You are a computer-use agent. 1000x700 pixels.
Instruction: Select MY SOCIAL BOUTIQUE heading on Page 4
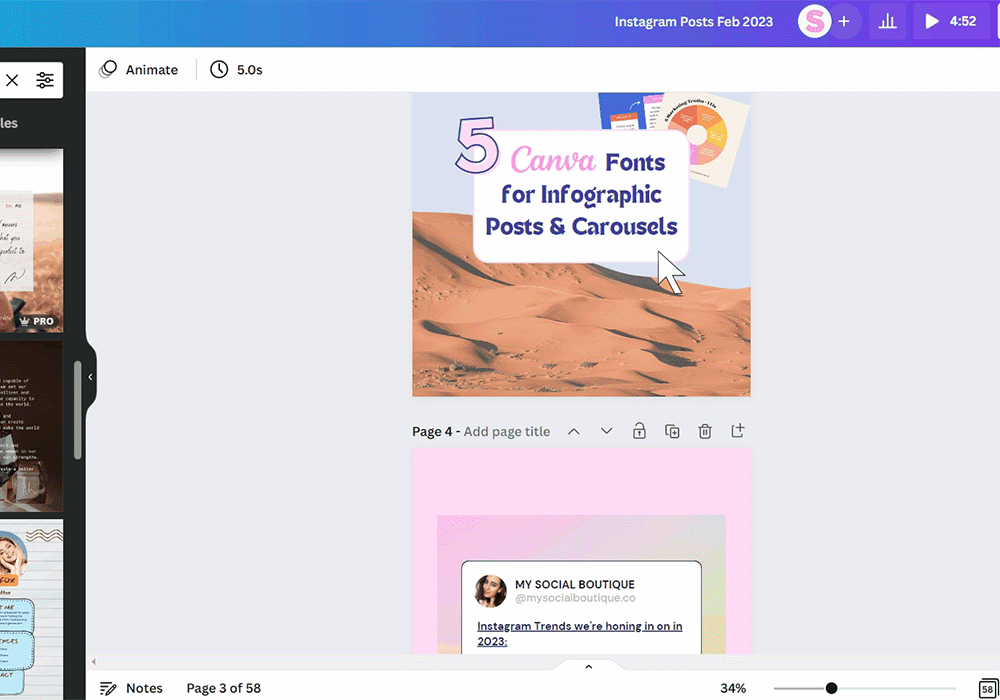[x=575, y=584]
